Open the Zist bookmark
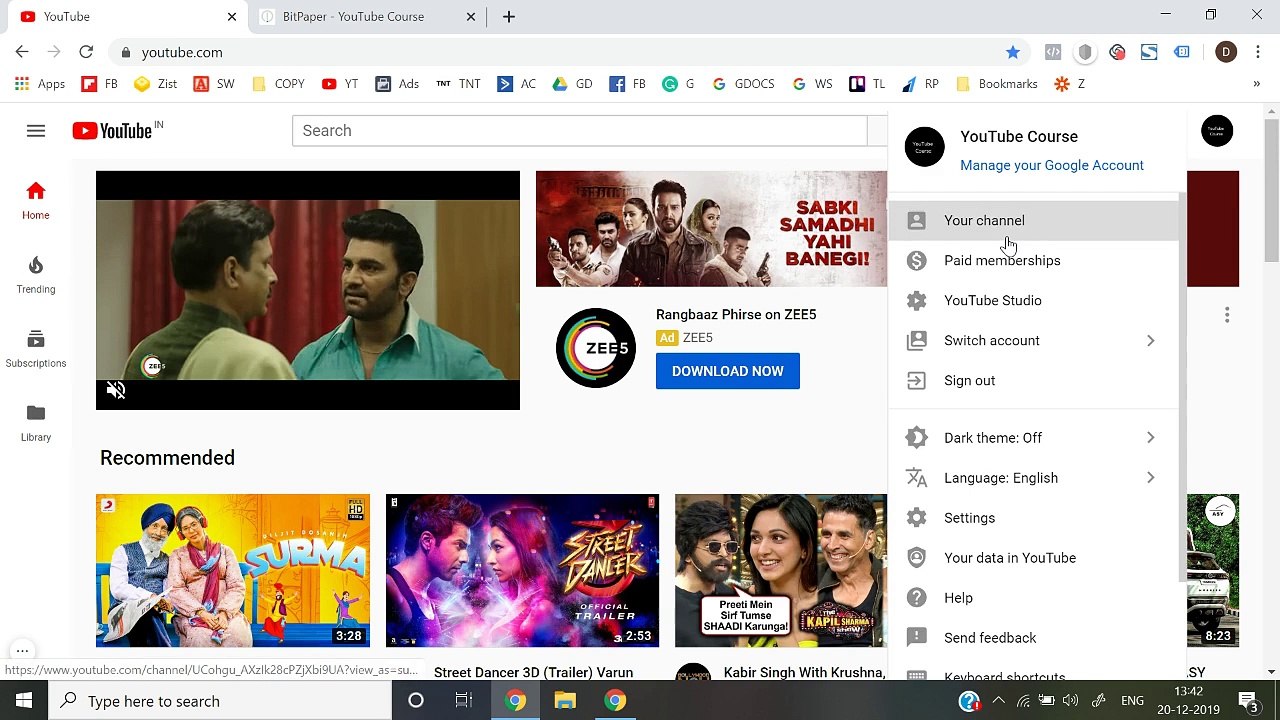The height and width of the screenshot is (720, 1280). 156,84
